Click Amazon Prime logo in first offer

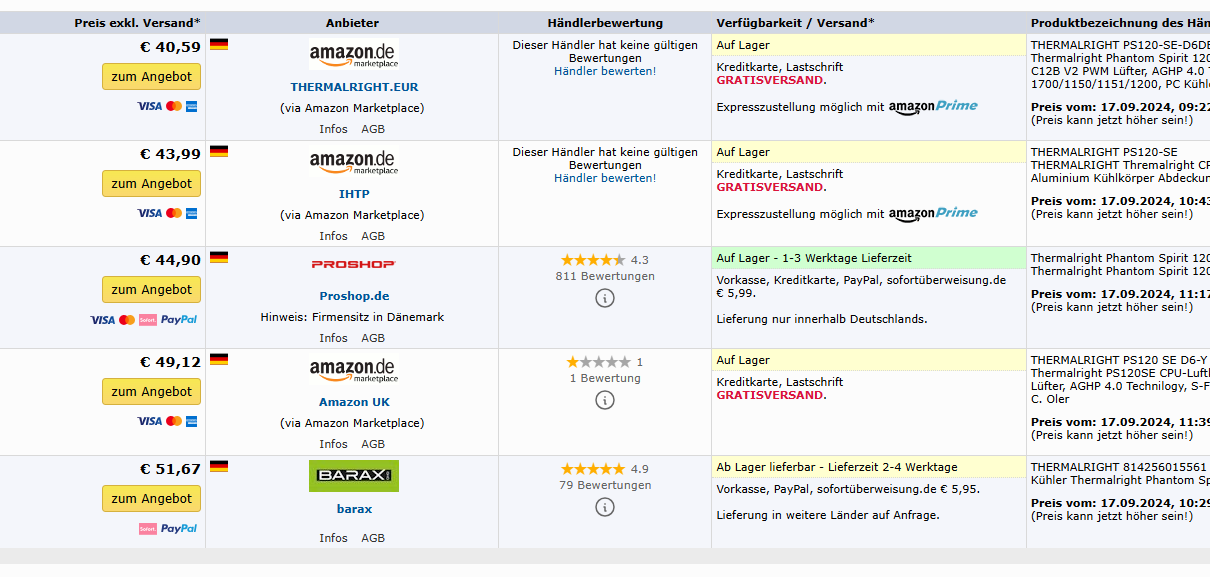(933, 106)
